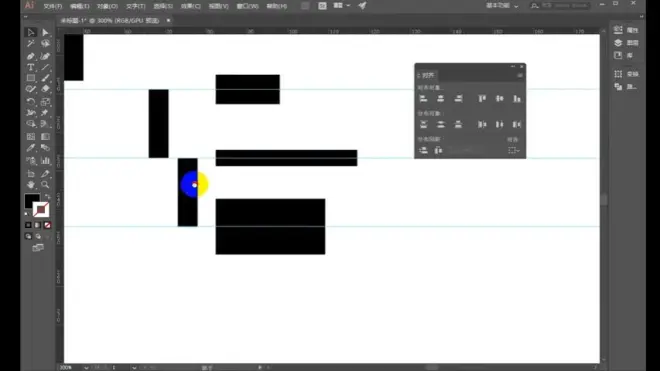The width and height of the screenshot is (660, 371).
Task: Select the Lasso tool
Action: point(45,44)
